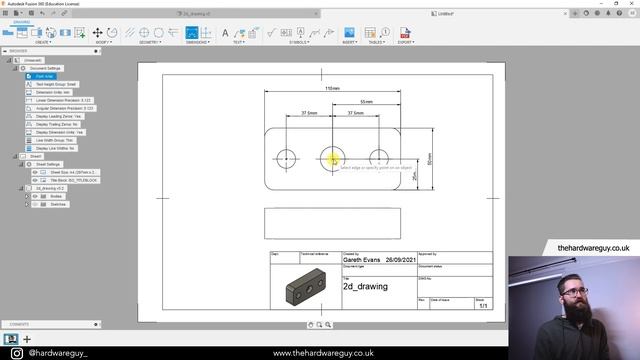Viewport: 640px width, 360px height.
Task: Open the DIMENSIONS dropdown menu
Action: click(x=198, y=42)
